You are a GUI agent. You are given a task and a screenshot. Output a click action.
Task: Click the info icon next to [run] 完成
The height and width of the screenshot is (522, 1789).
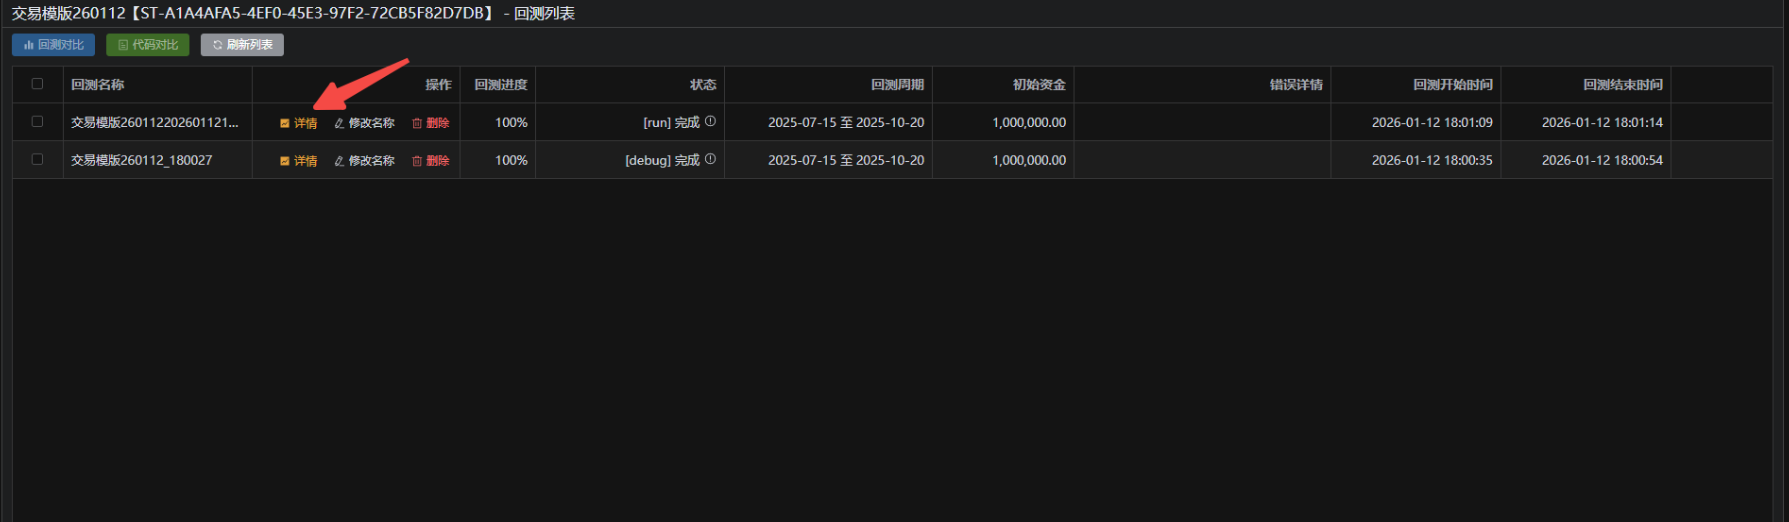point(710,121)
